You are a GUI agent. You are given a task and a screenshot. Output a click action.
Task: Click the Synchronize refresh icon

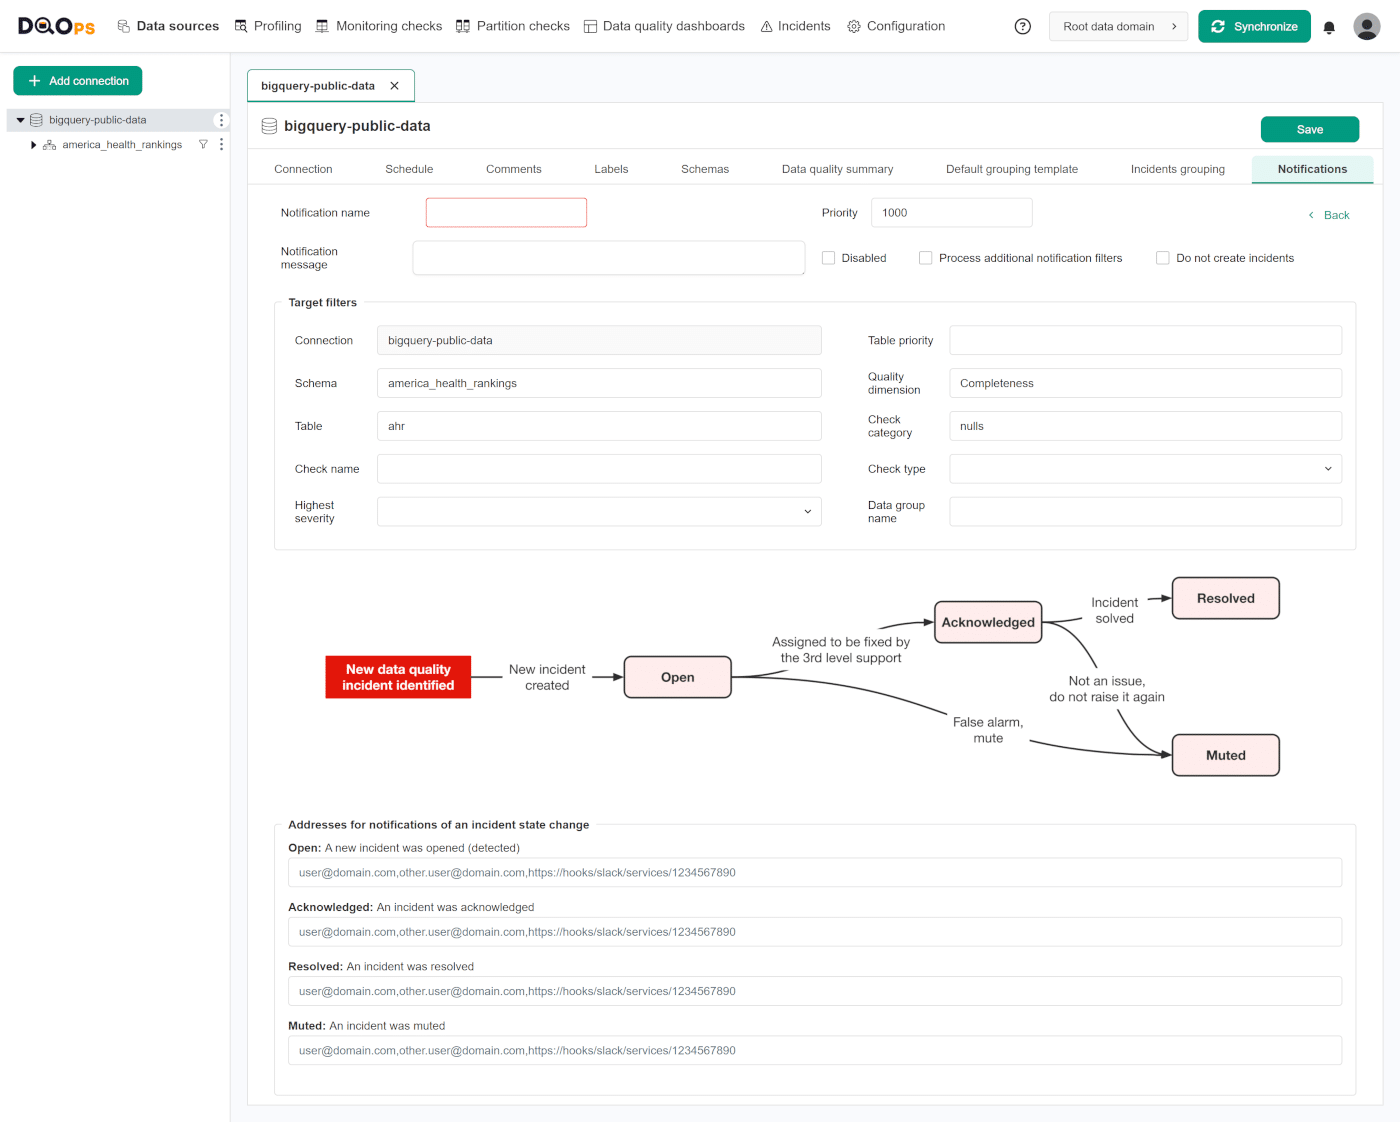click(x=1218, y=27)
